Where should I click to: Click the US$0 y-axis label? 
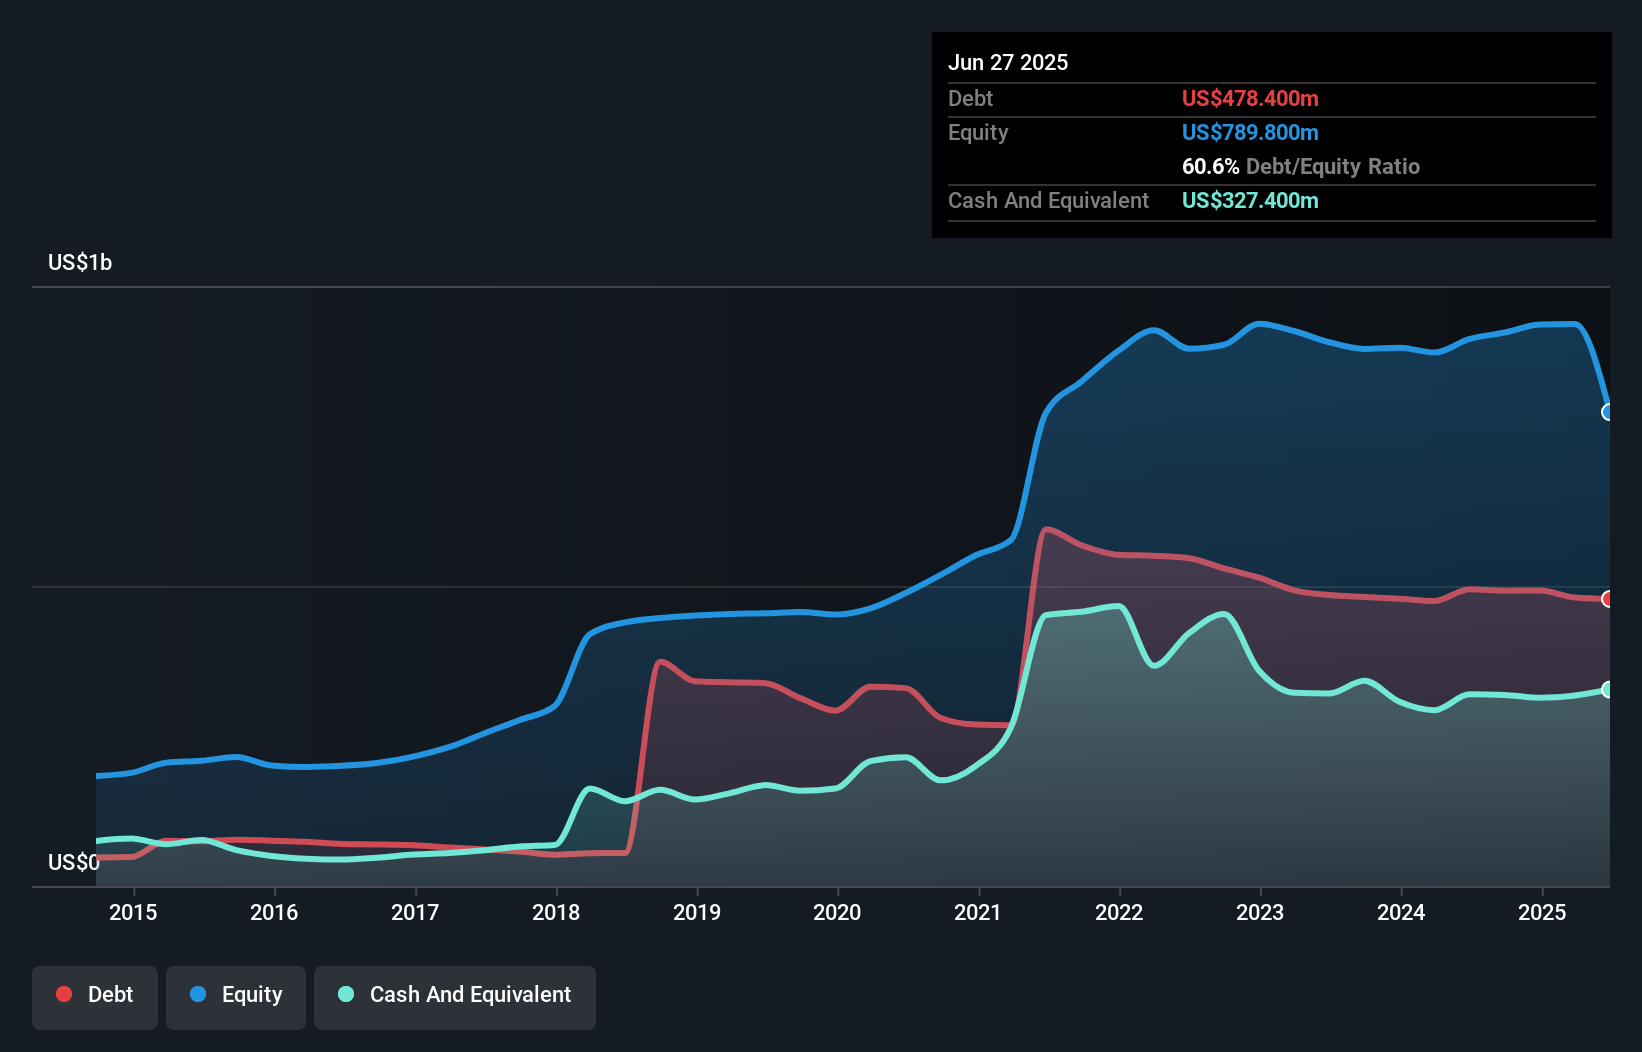pos(74,862)
